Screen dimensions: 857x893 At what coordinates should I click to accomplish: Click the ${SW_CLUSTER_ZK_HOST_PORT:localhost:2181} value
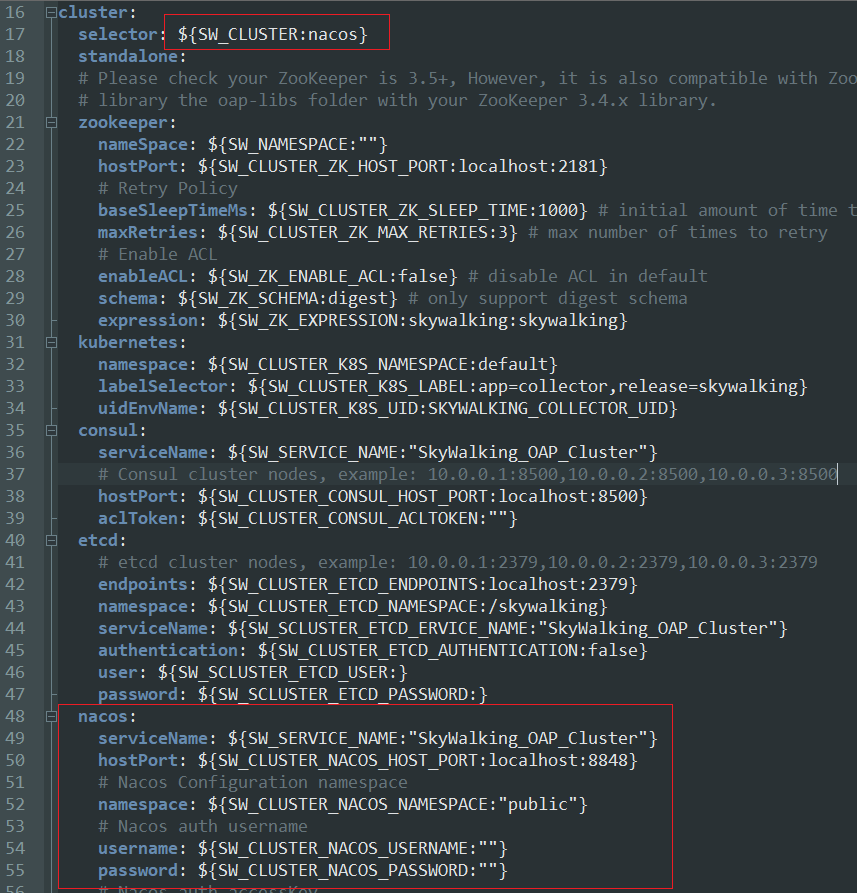click(x=403, y=166)
